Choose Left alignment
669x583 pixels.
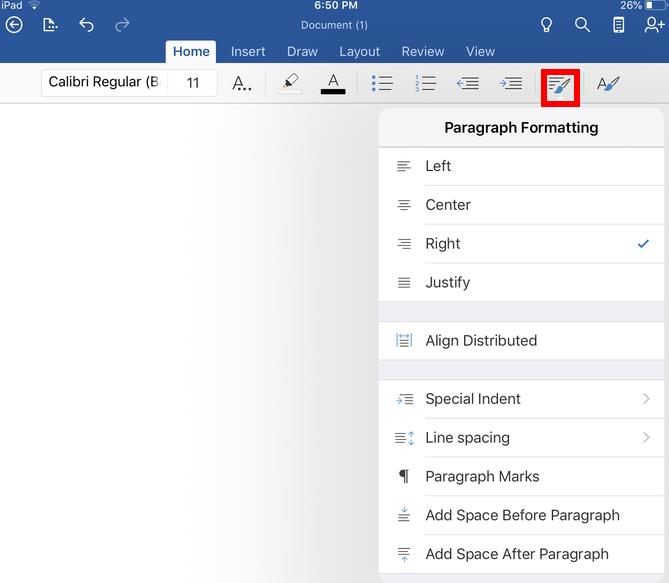(521, 166)
